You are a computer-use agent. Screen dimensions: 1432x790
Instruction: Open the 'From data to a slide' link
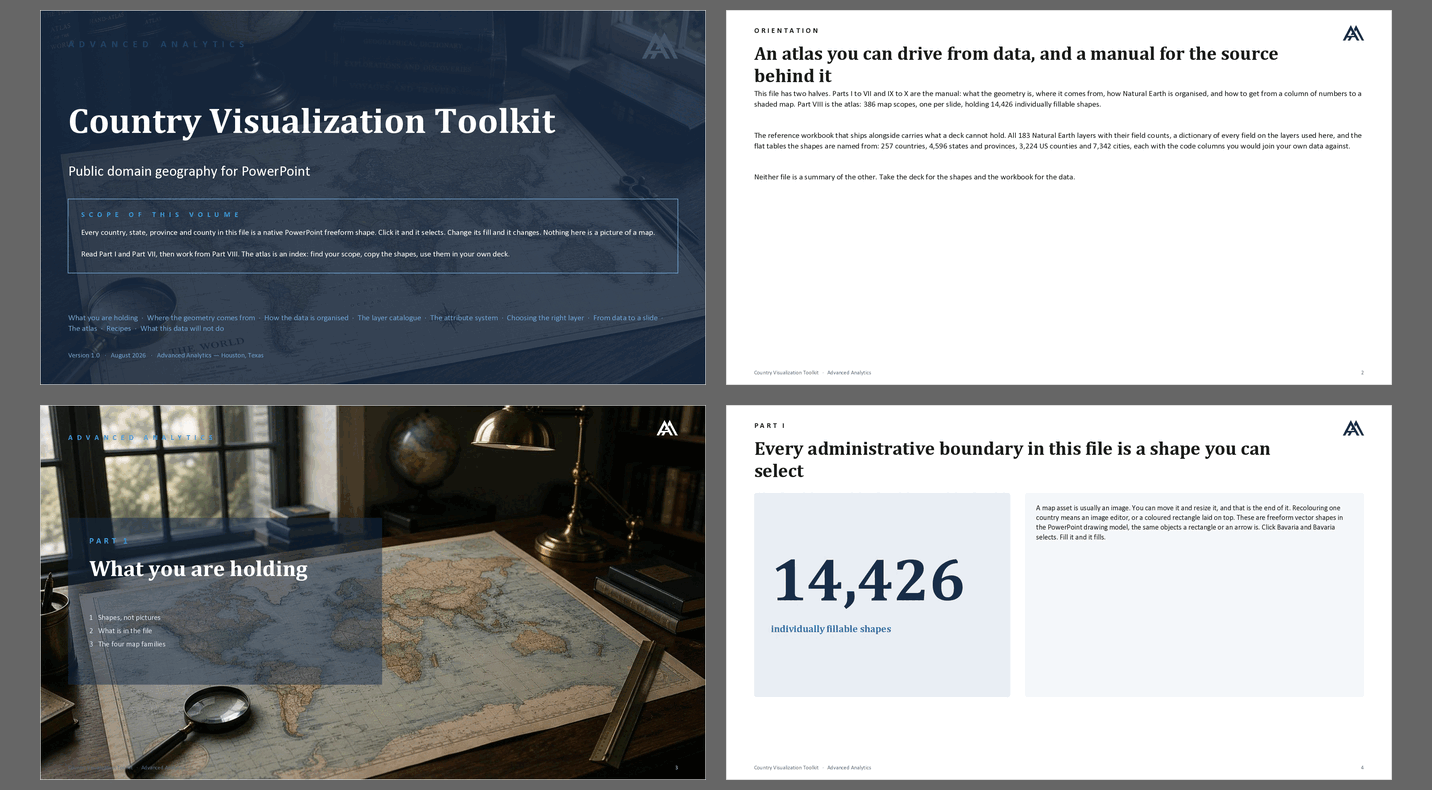click(x=625, y=318)
